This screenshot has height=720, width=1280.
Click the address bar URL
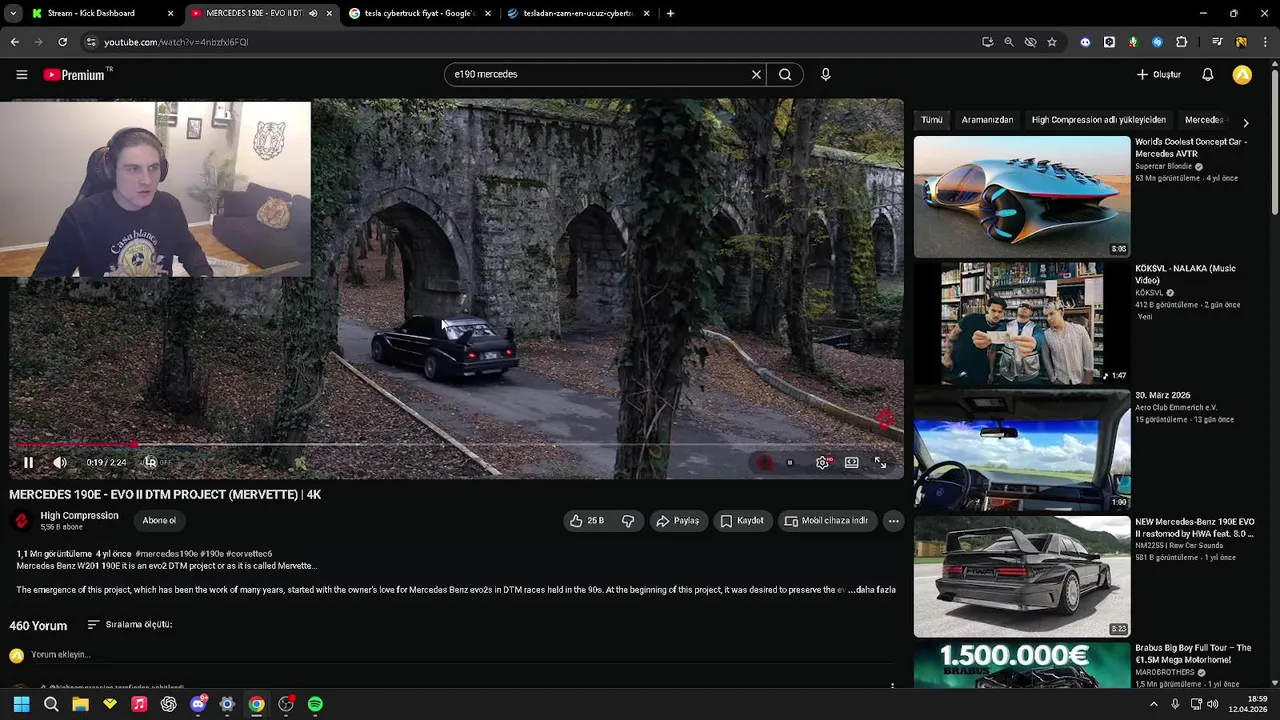click(176, 42)
